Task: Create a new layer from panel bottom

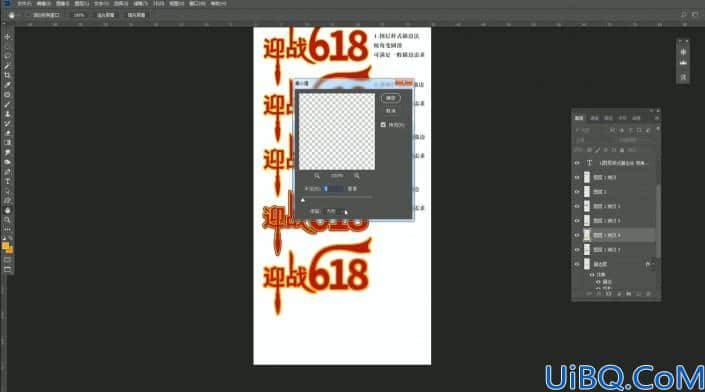Action: [x=638, y=294]
